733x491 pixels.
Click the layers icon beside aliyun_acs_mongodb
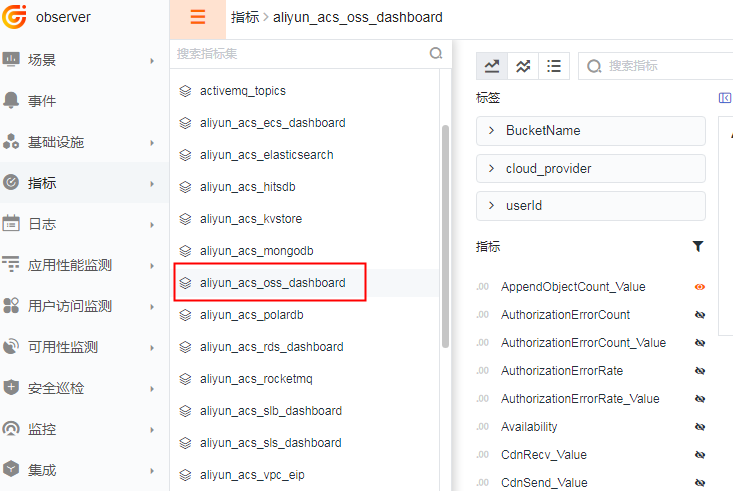click(x=186, y=251)
